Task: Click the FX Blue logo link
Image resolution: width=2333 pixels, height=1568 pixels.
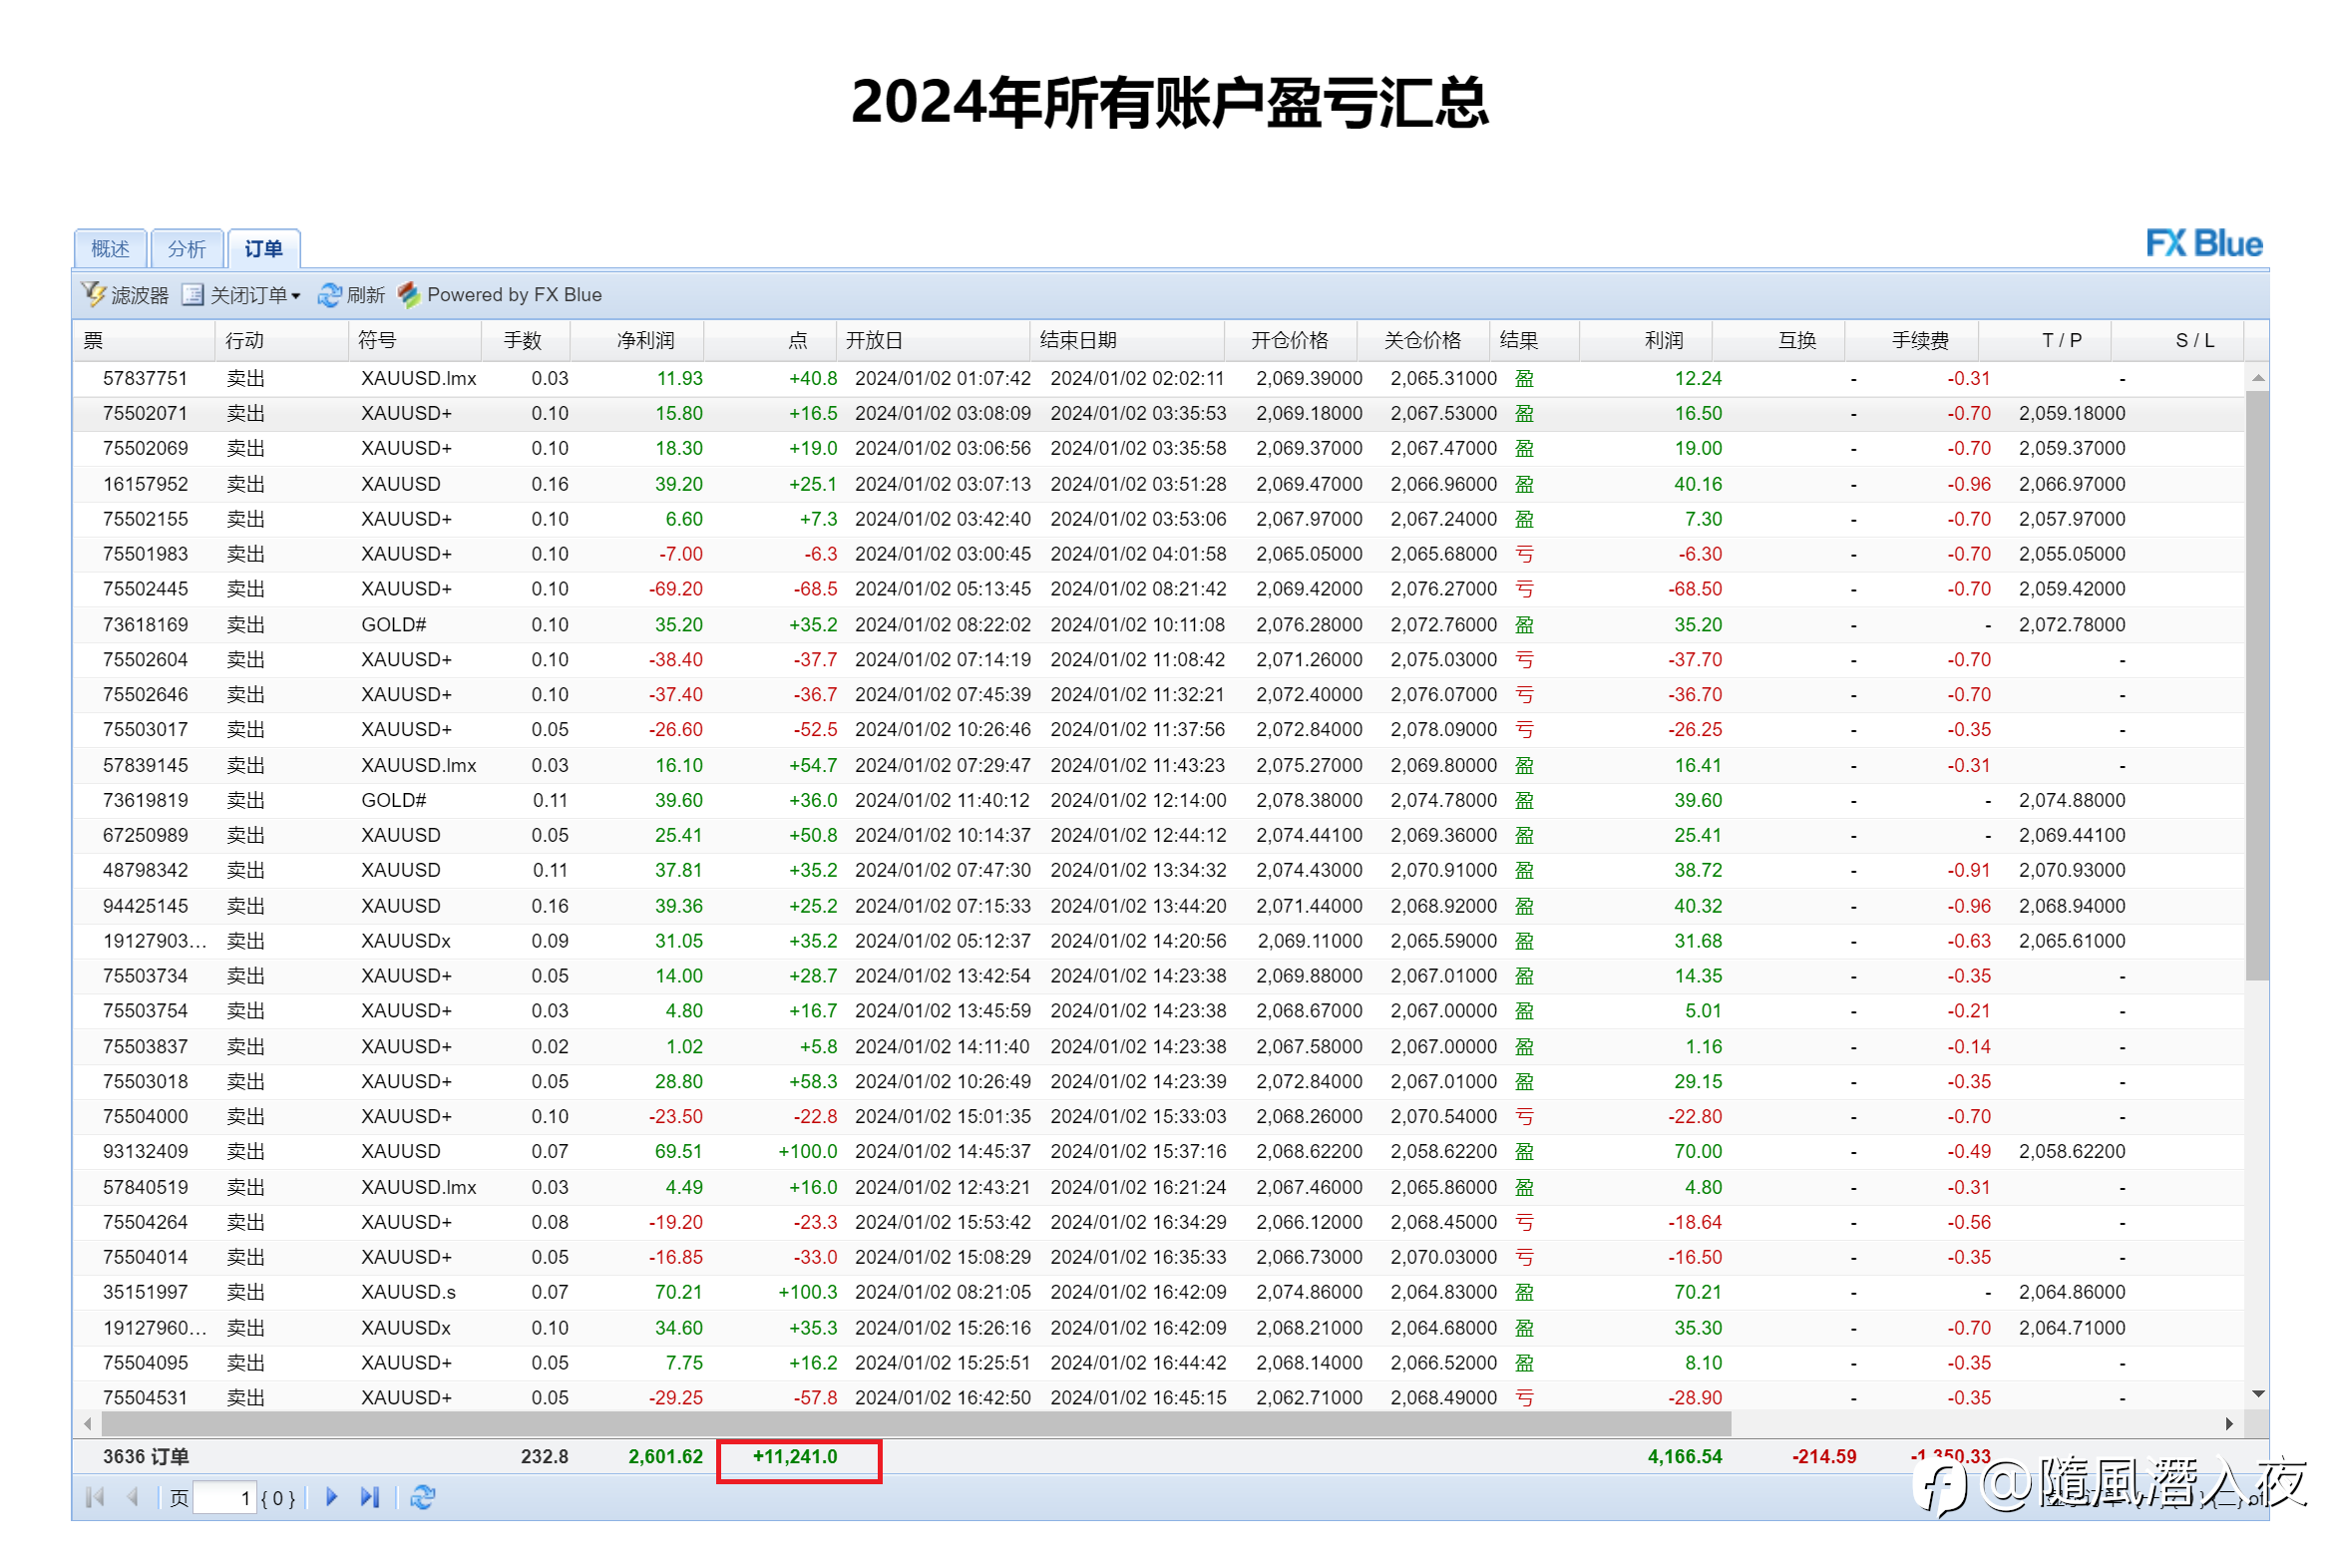Action: 2204,243
